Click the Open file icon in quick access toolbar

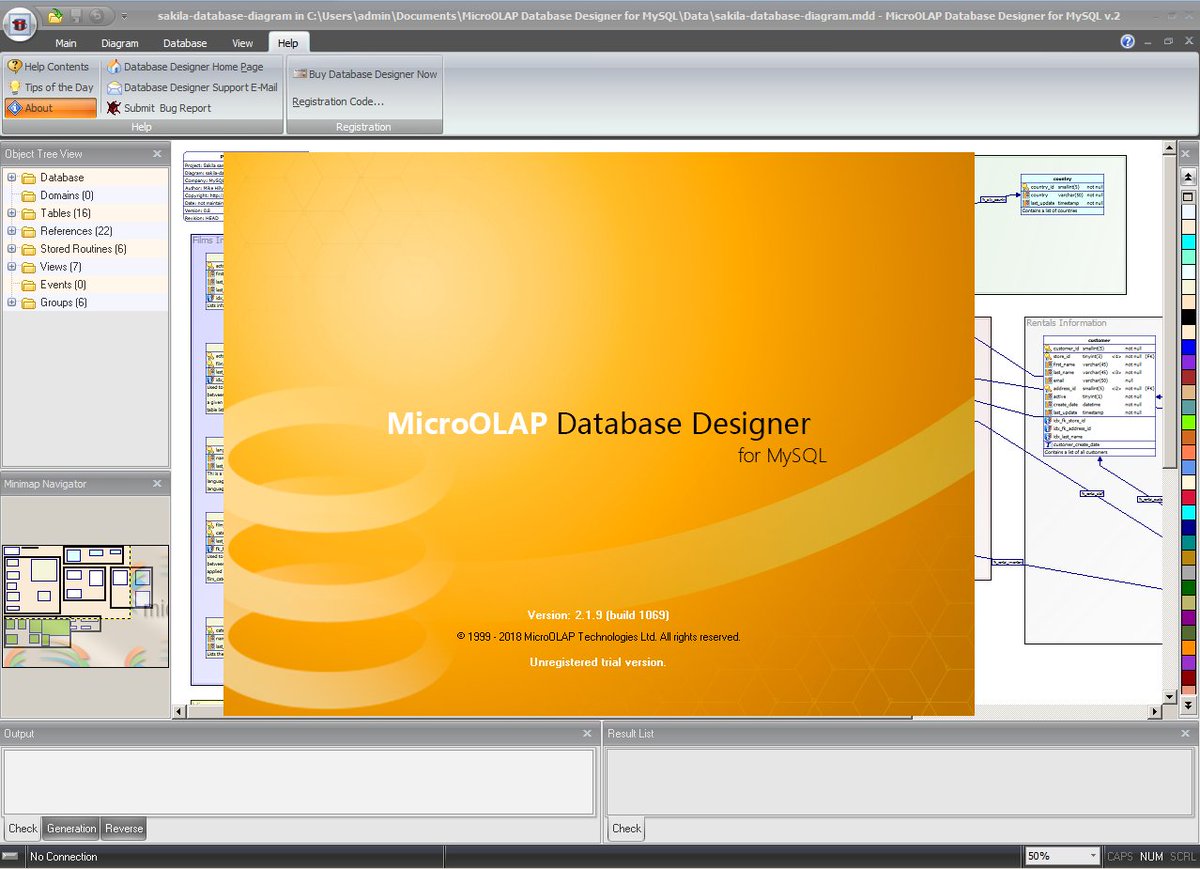point(57,15)
